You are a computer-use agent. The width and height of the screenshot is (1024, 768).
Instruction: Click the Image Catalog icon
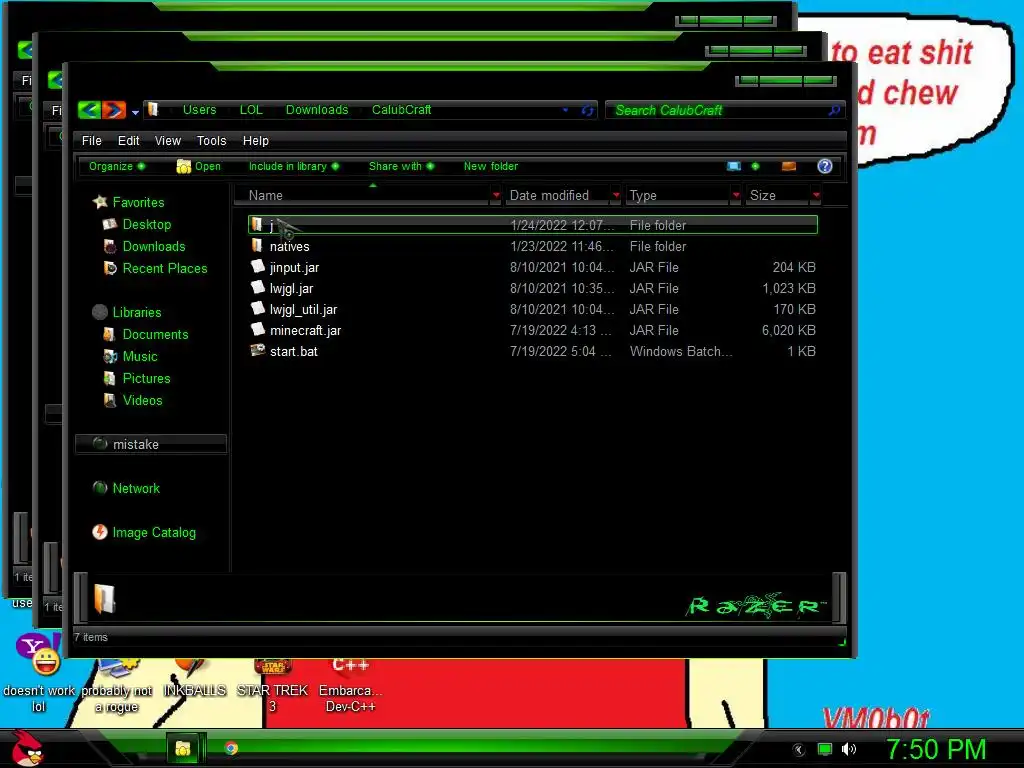coord(99,532)
